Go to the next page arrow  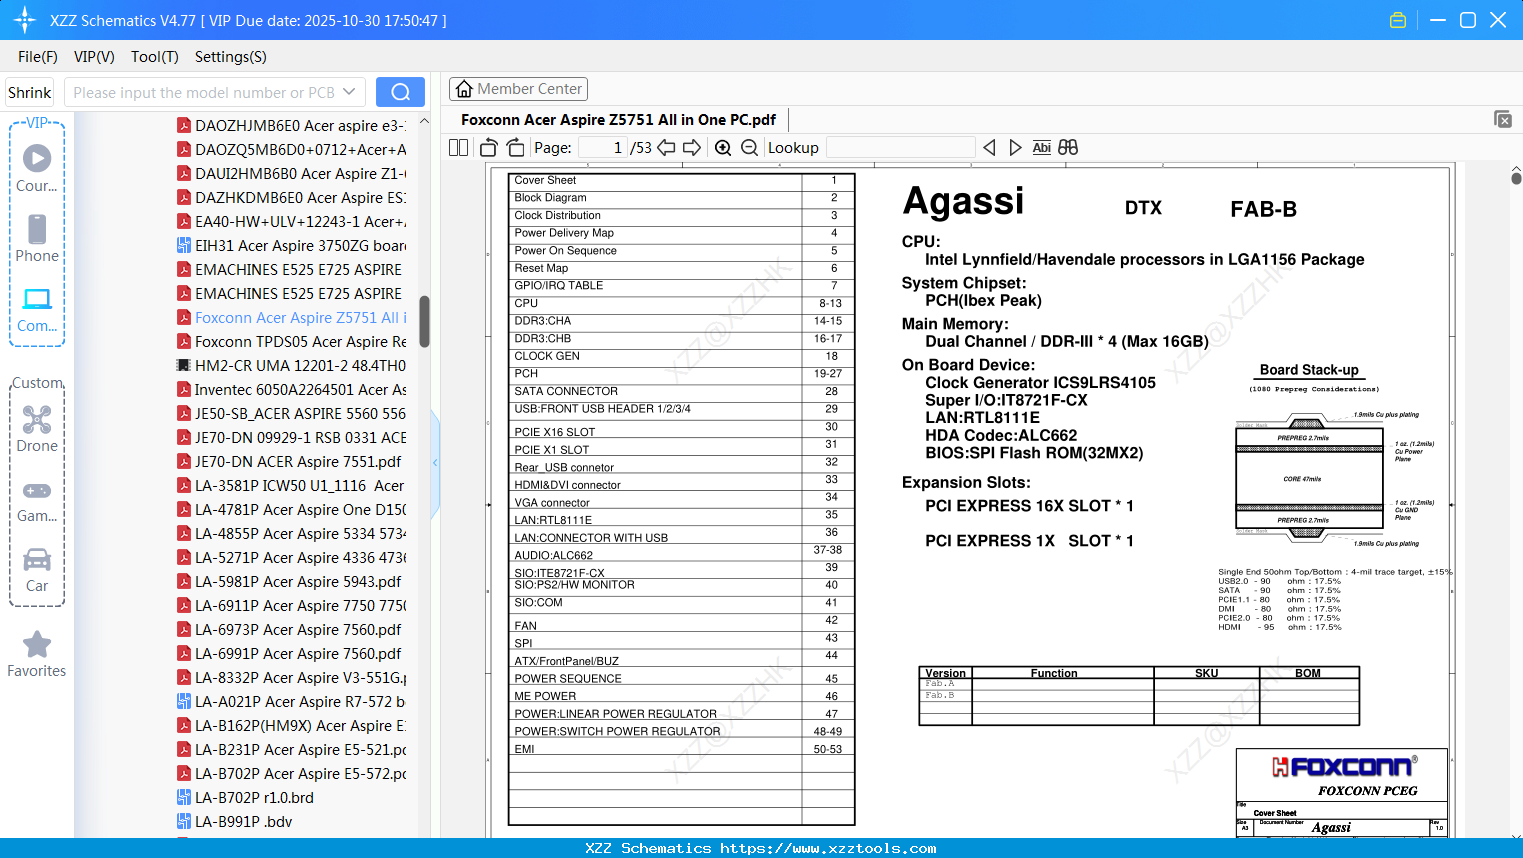pos(692,147)
